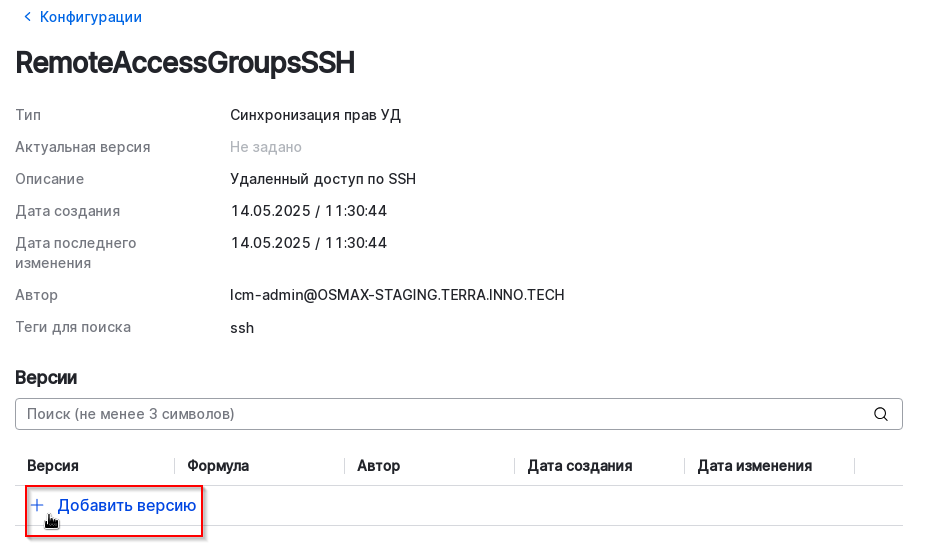
Task: Click the column divider after Версия header
Action: 175,466
